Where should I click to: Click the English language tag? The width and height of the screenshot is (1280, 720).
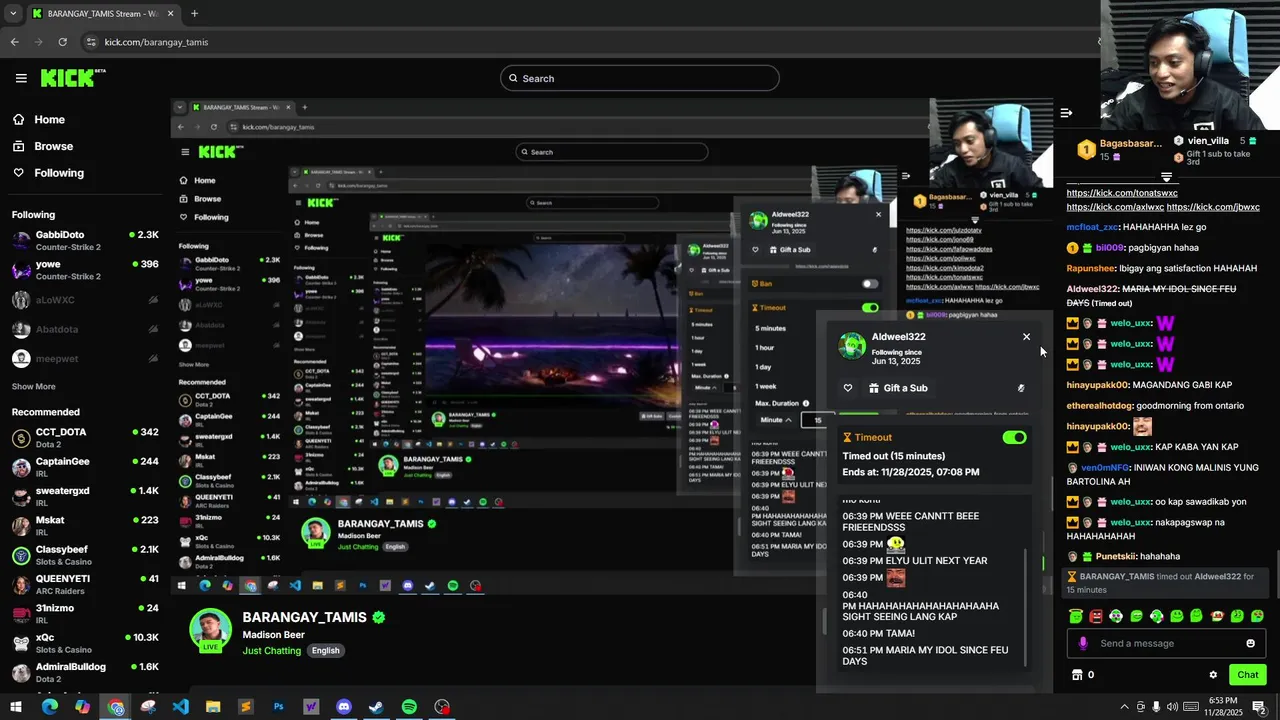pos(325,650)
